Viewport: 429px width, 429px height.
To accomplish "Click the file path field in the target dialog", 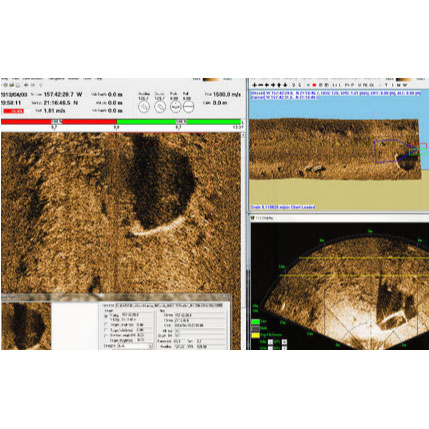I will (x=169, y=305).
